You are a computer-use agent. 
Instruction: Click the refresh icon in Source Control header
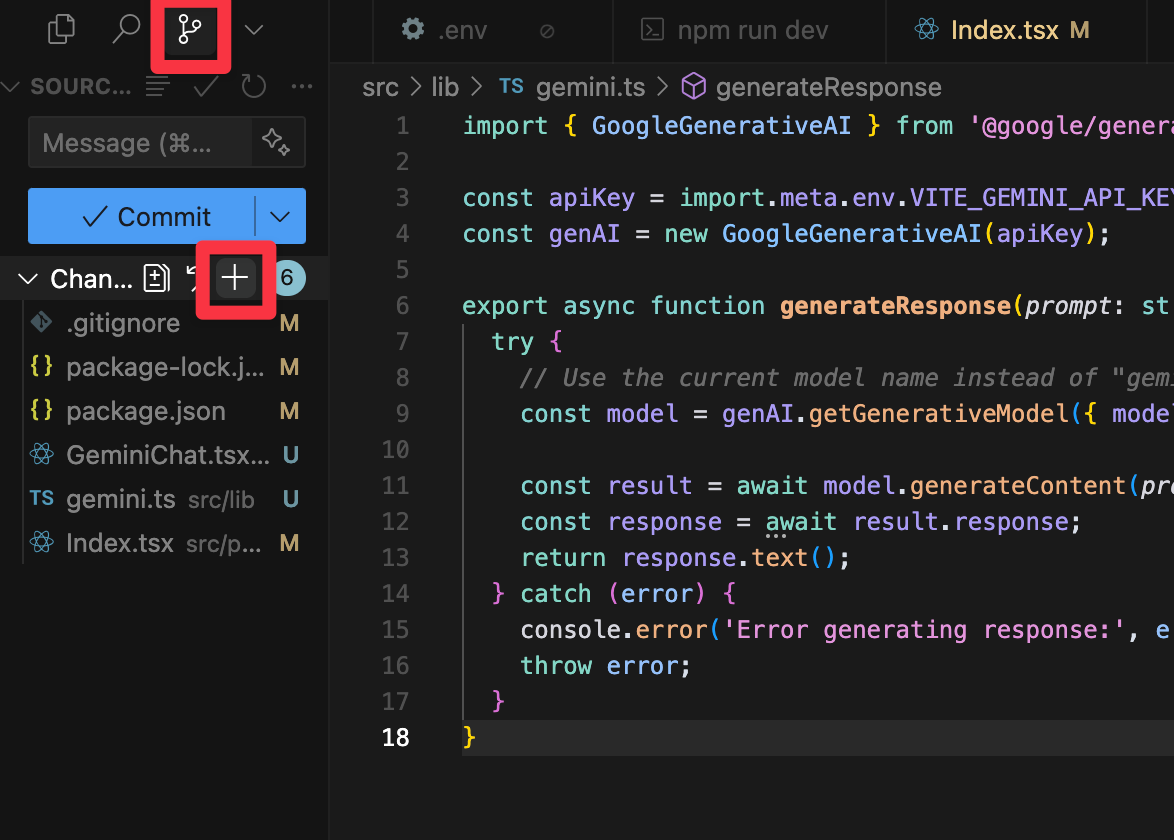point(253,87)
